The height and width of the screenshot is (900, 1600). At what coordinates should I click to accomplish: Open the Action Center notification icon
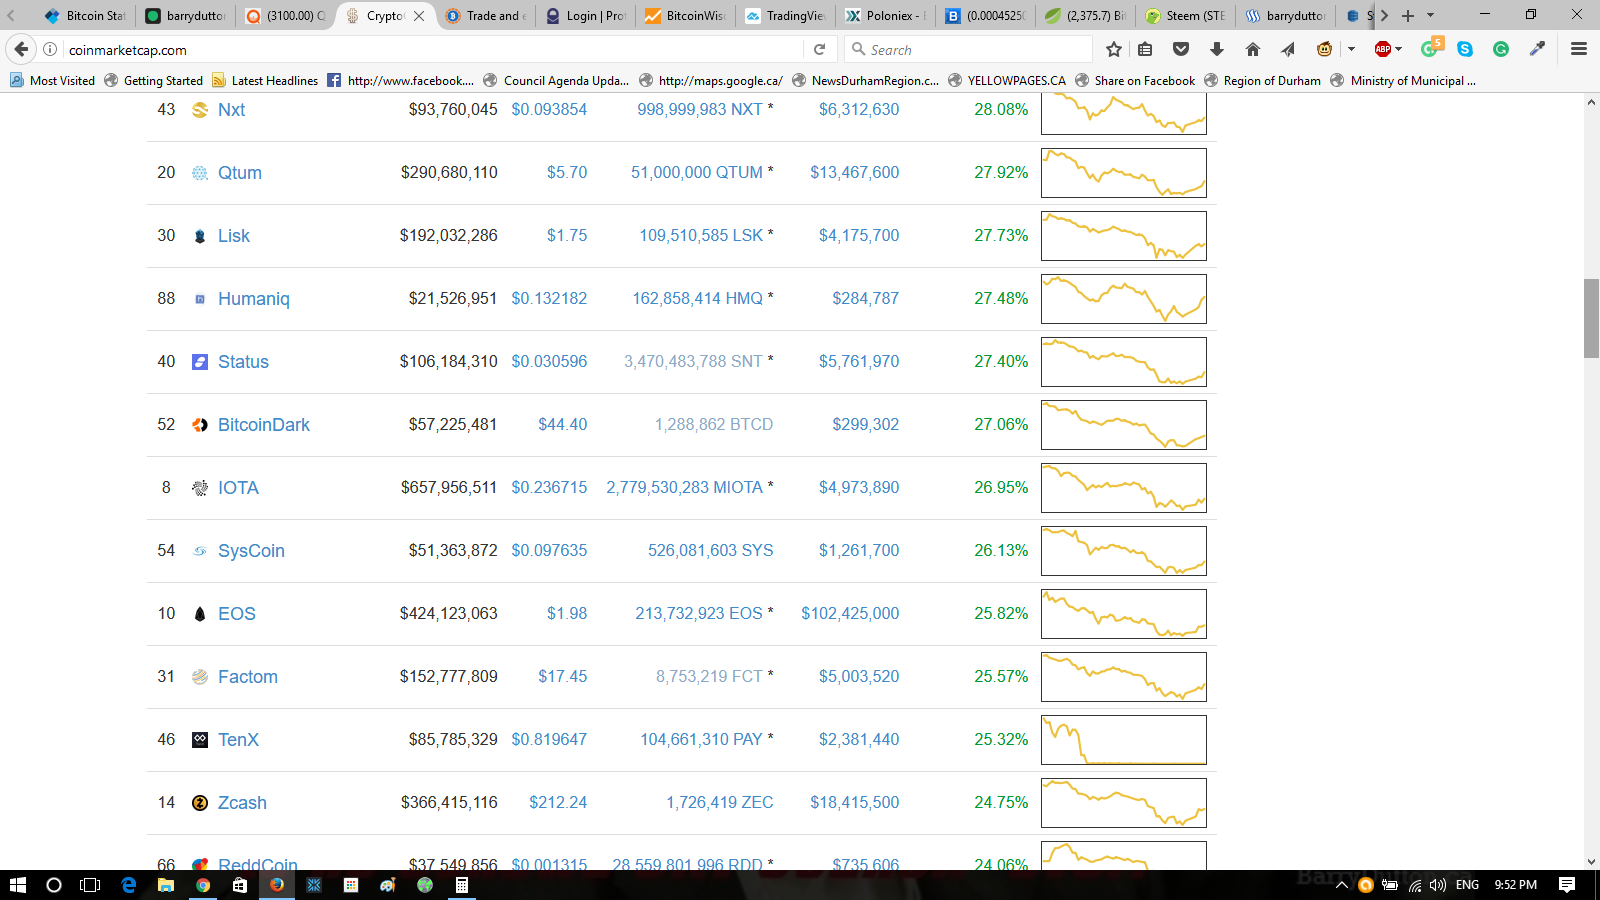click(x=1567, y=885)
